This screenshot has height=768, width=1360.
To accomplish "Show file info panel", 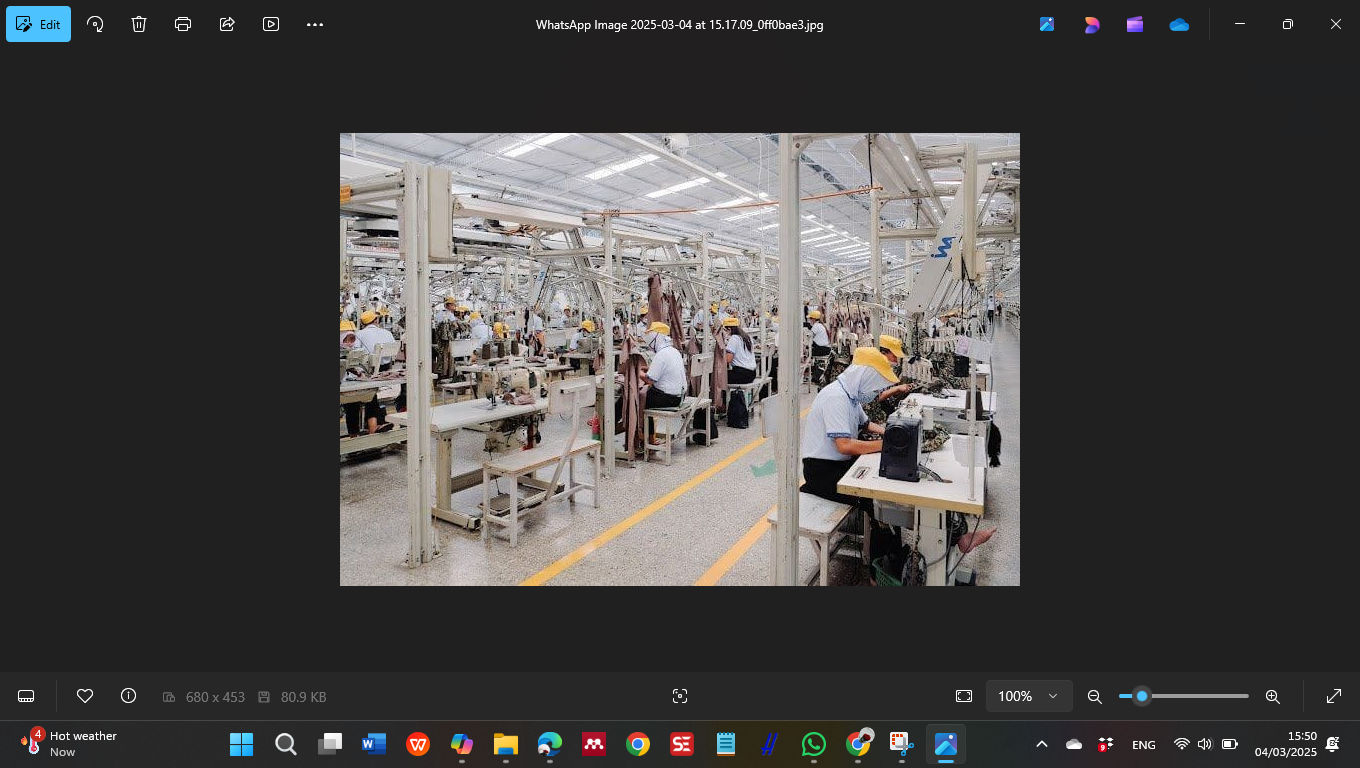I will click(x=128, y=696).
